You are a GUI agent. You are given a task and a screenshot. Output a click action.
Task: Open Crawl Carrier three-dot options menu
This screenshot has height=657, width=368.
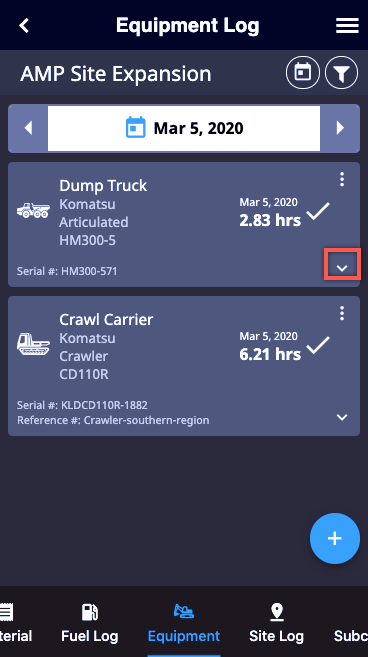pos(342,313)
